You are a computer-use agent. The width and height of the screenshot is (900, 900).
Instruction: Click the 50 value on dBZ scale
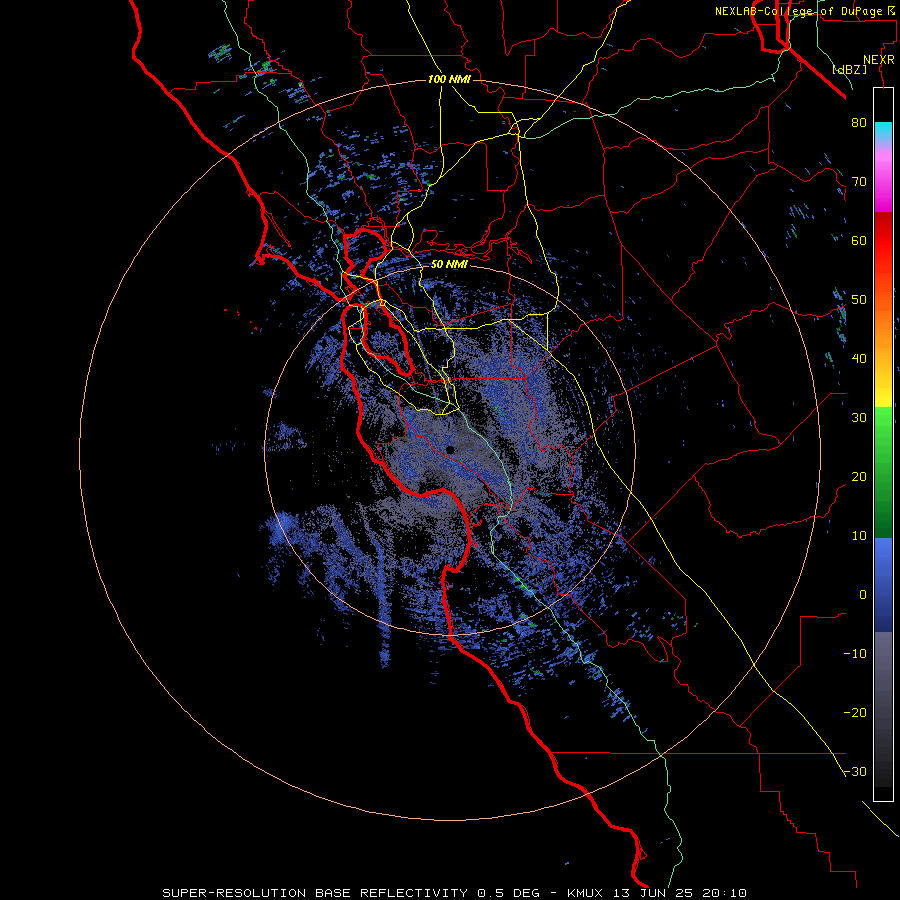(859, 300)
